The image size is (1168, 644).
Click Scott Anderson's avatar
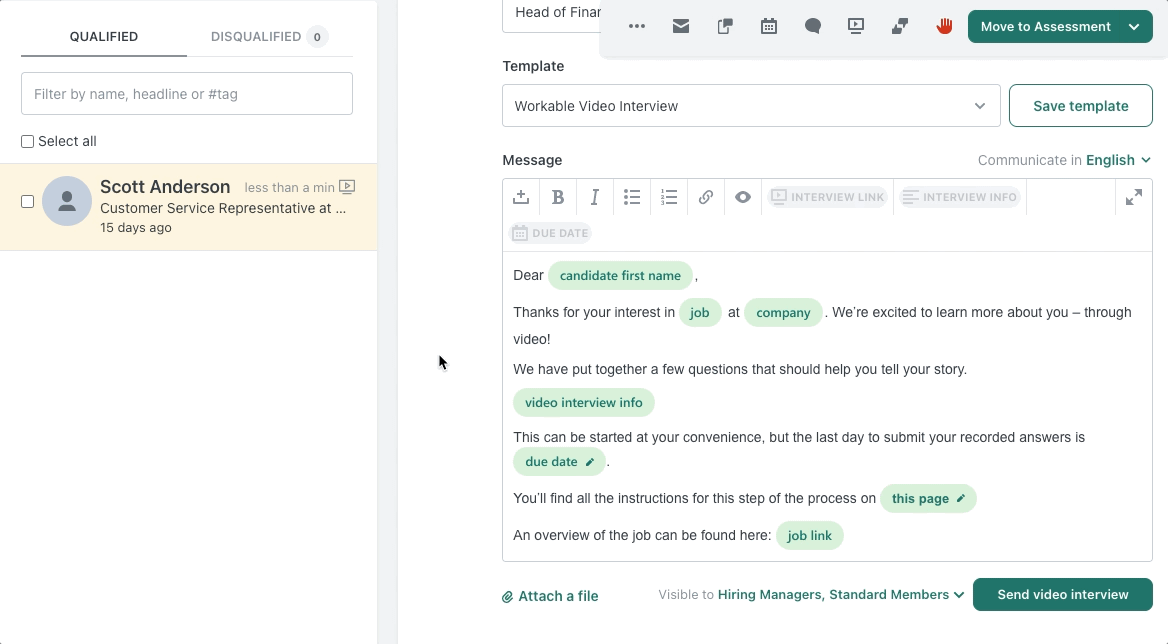[x=67, y=201]
